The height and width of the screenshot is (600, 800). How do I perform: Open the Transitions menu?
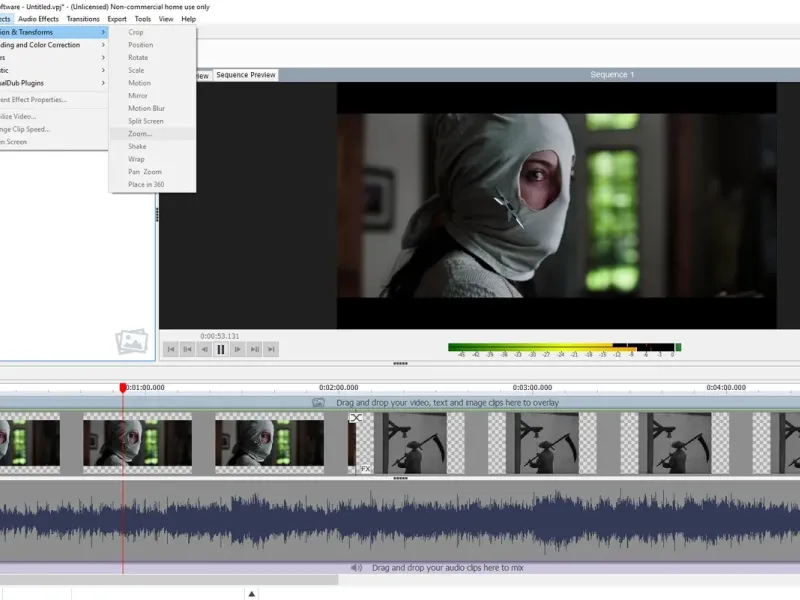pyautogui.click(x=83, y=19)
